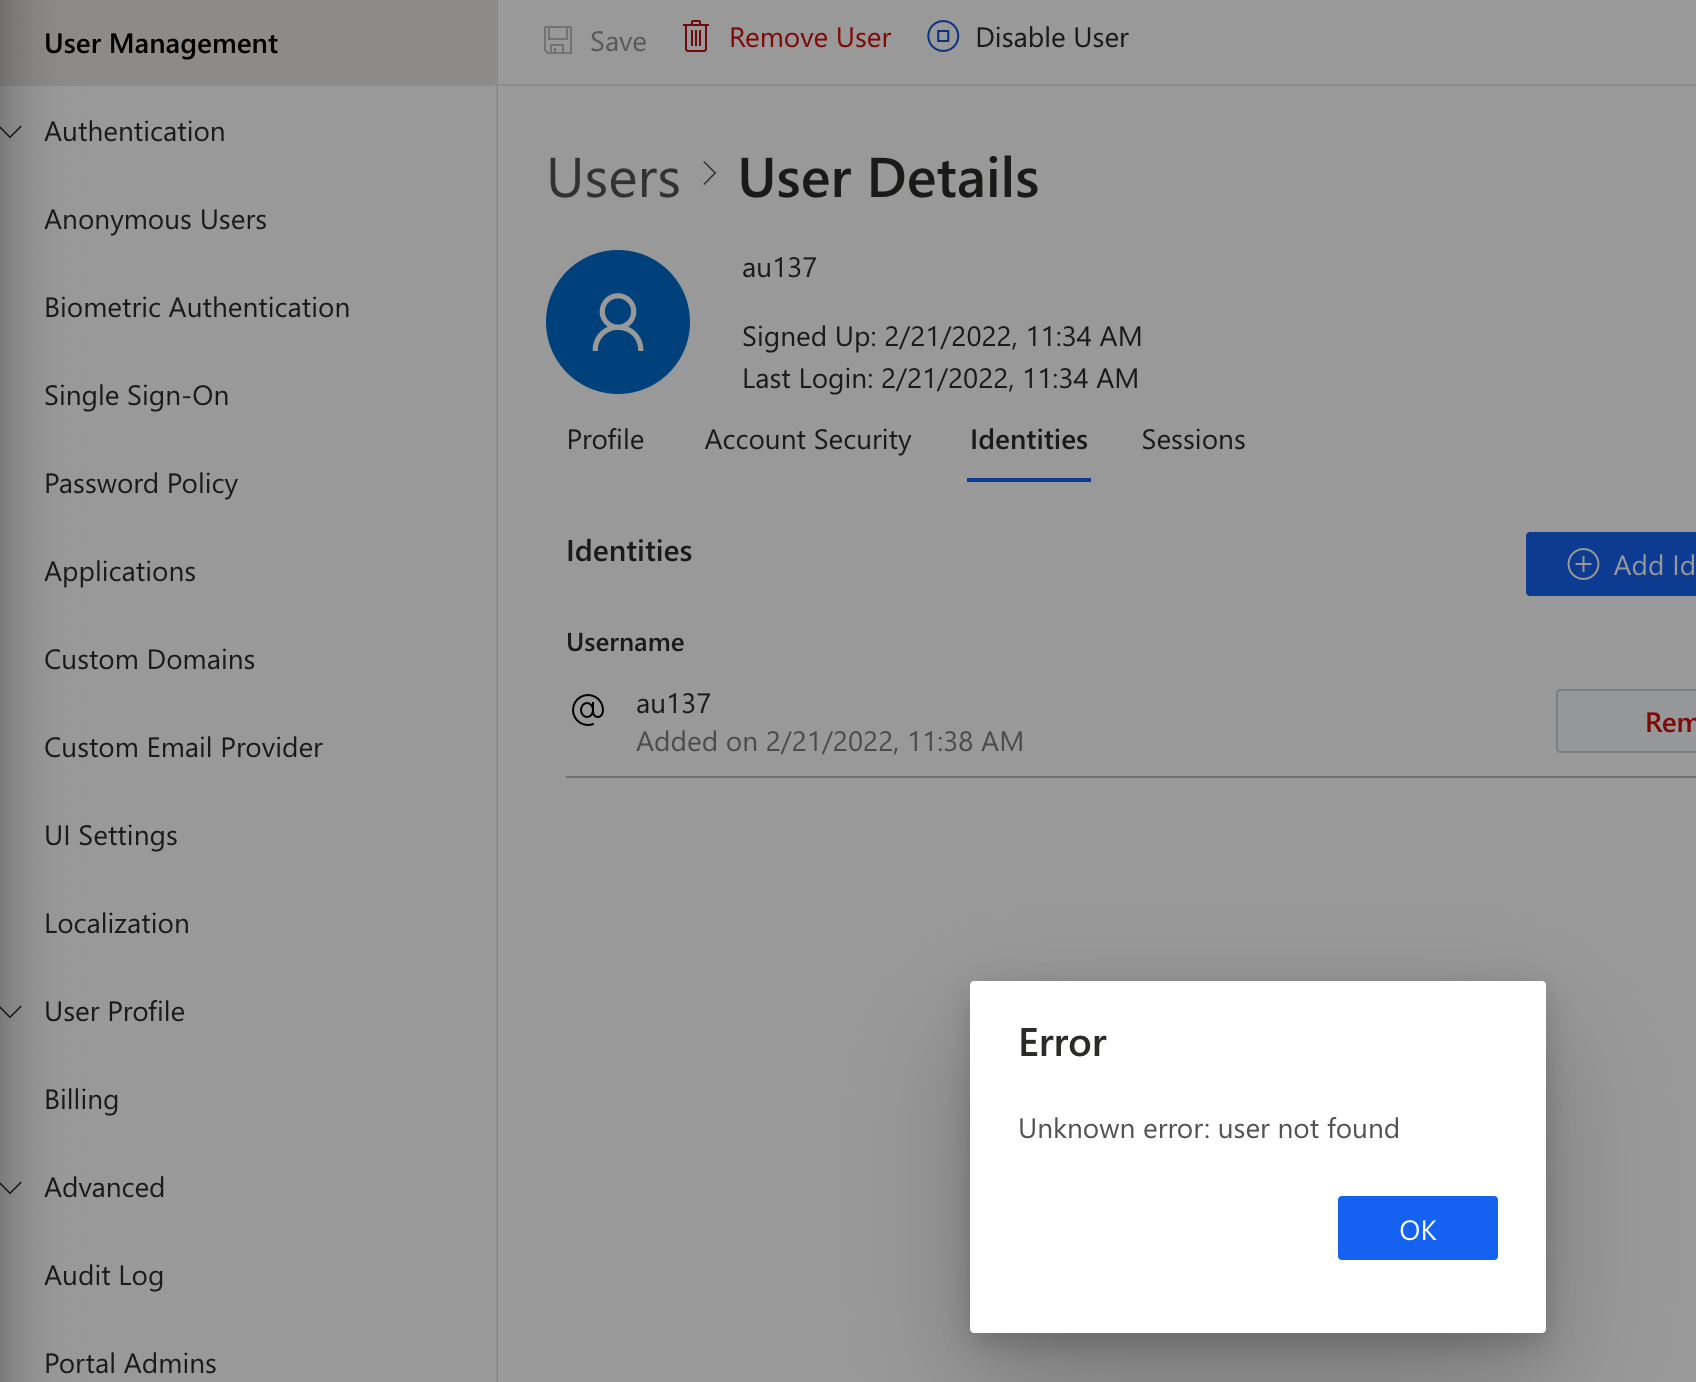Click the Error dialog title
The image size is (1696, 1382).
[x=1063, y=1042]
